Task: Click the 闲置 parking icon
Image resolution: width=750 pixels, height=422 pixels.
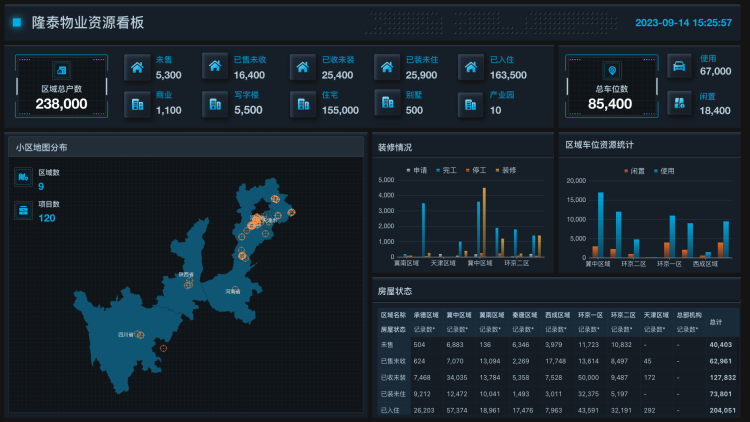Action: 679,103
